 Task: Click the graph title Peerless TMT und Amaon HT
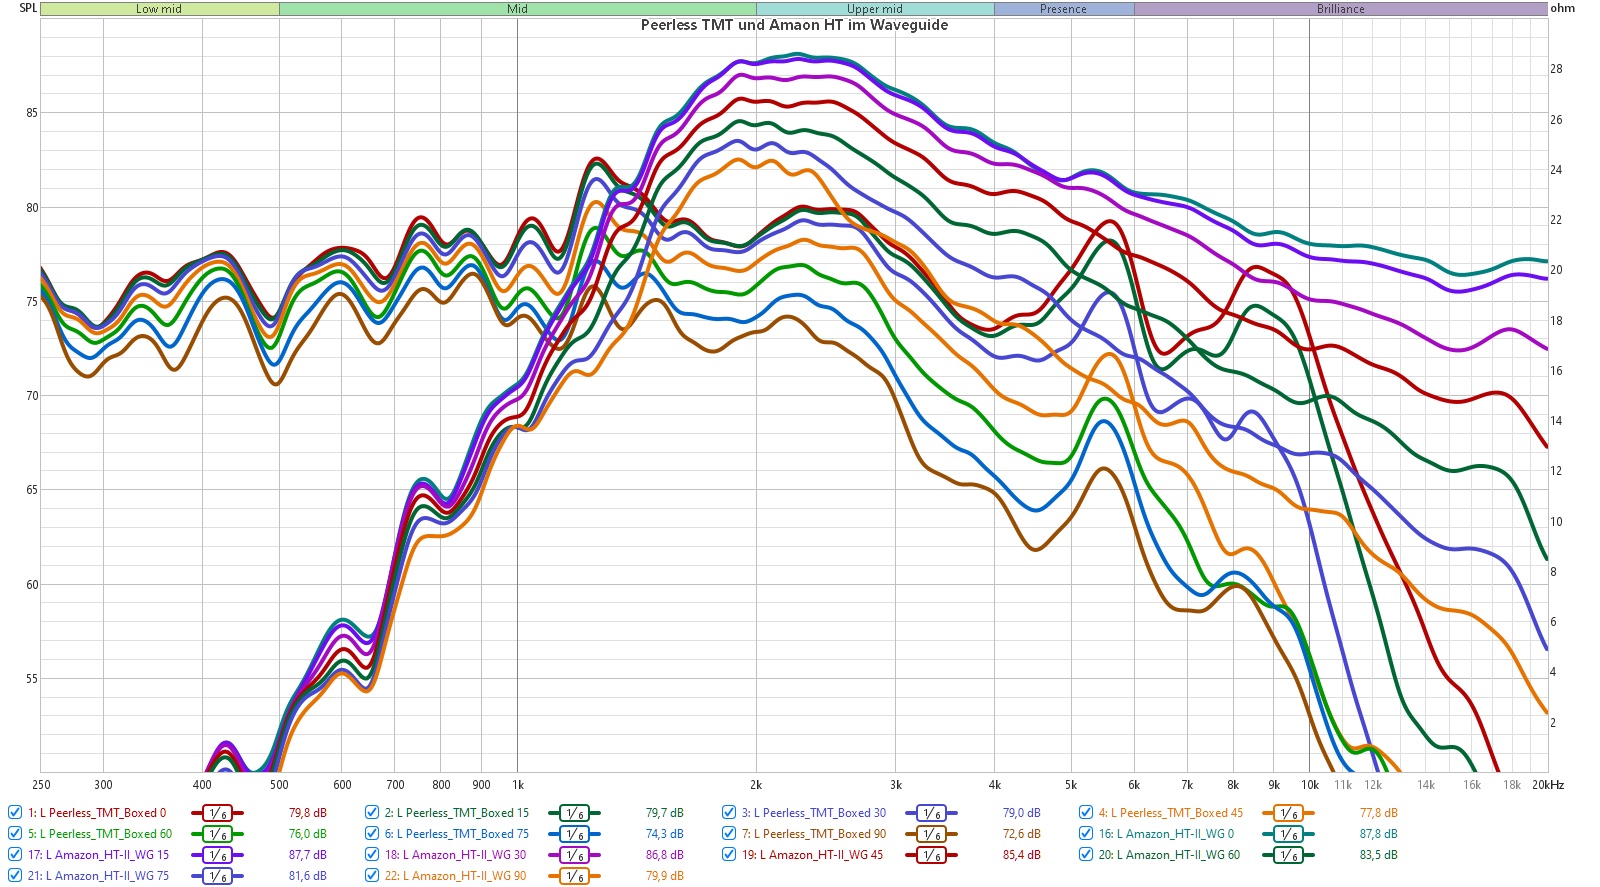(x=794, y=25)
